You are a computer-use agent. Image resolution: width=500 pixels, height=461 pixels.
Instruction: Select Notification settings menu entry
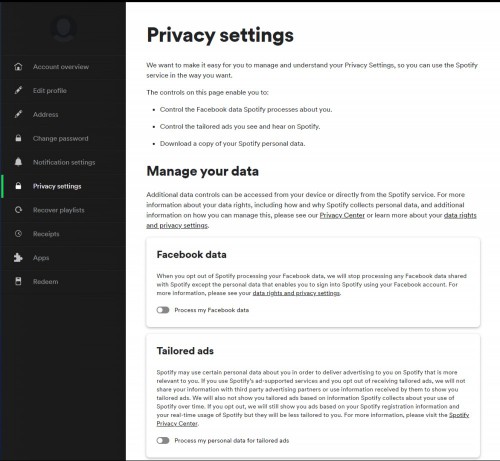click(63, 162)
